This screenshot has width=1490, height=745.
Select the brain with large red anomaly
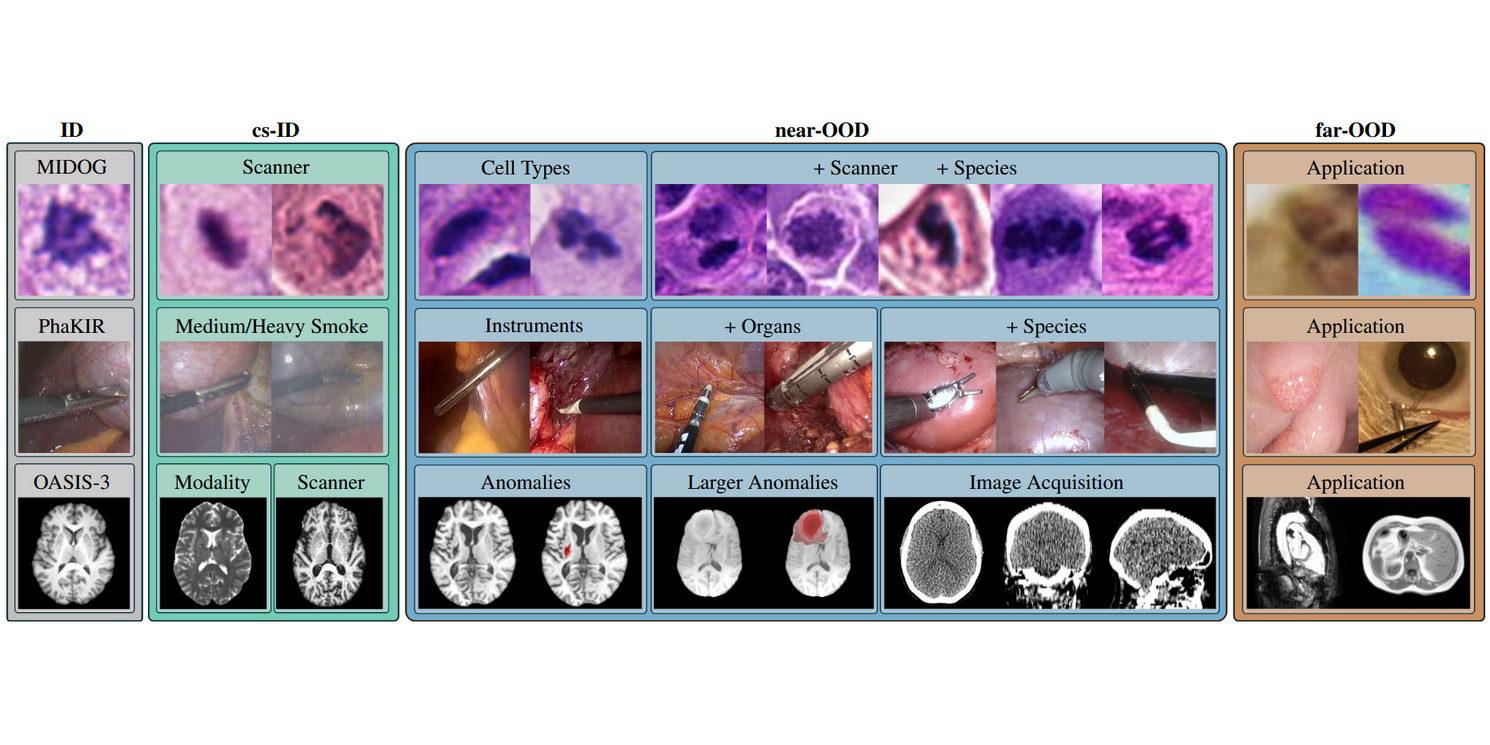pyautogui.click(x=820, y=553)
